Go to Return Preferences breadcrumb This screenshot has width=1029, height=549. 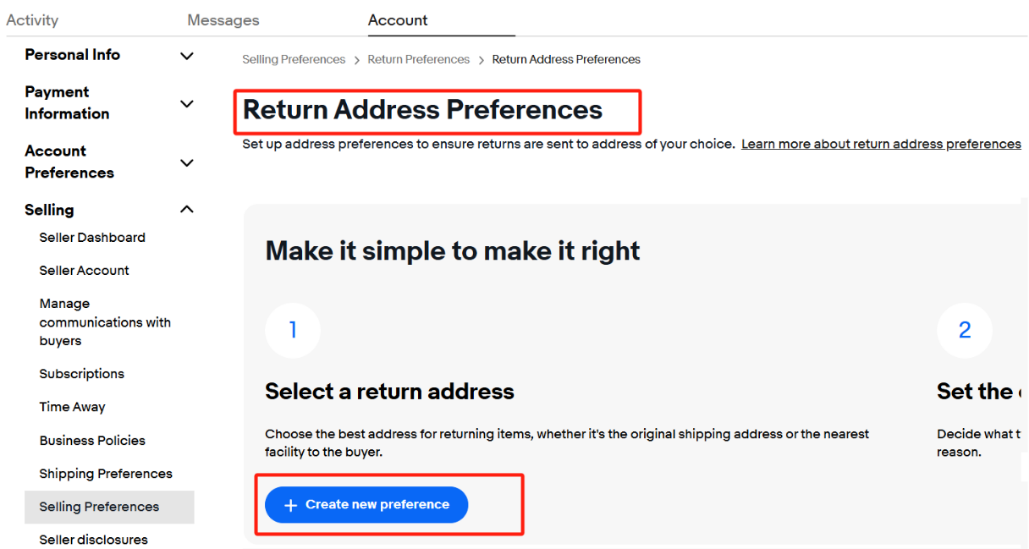(x=418, y=60)
